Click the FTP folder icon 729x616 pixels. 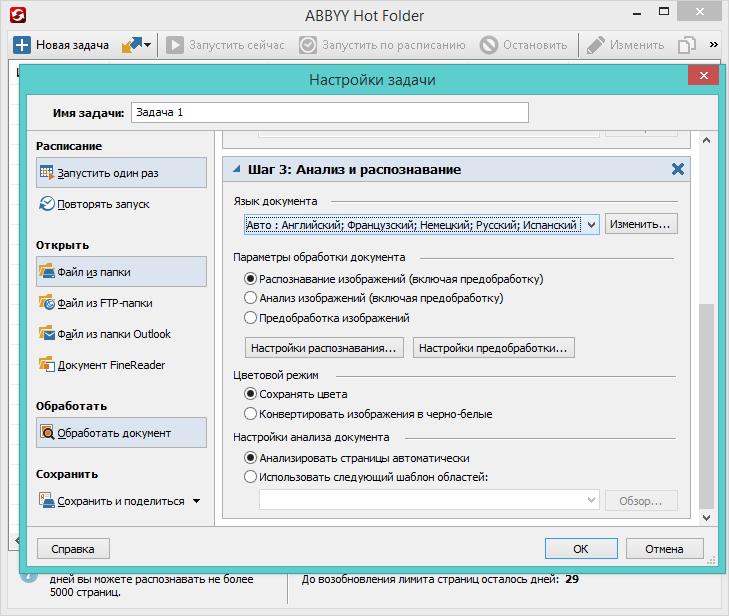pos(47,302)
